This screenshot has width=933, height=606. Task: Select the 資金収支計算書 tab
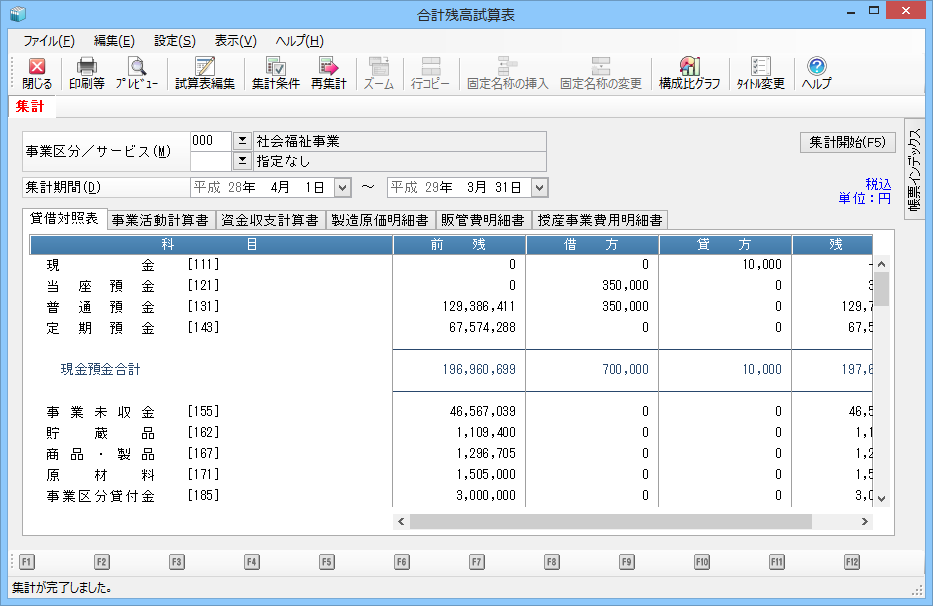coord(270,220)
